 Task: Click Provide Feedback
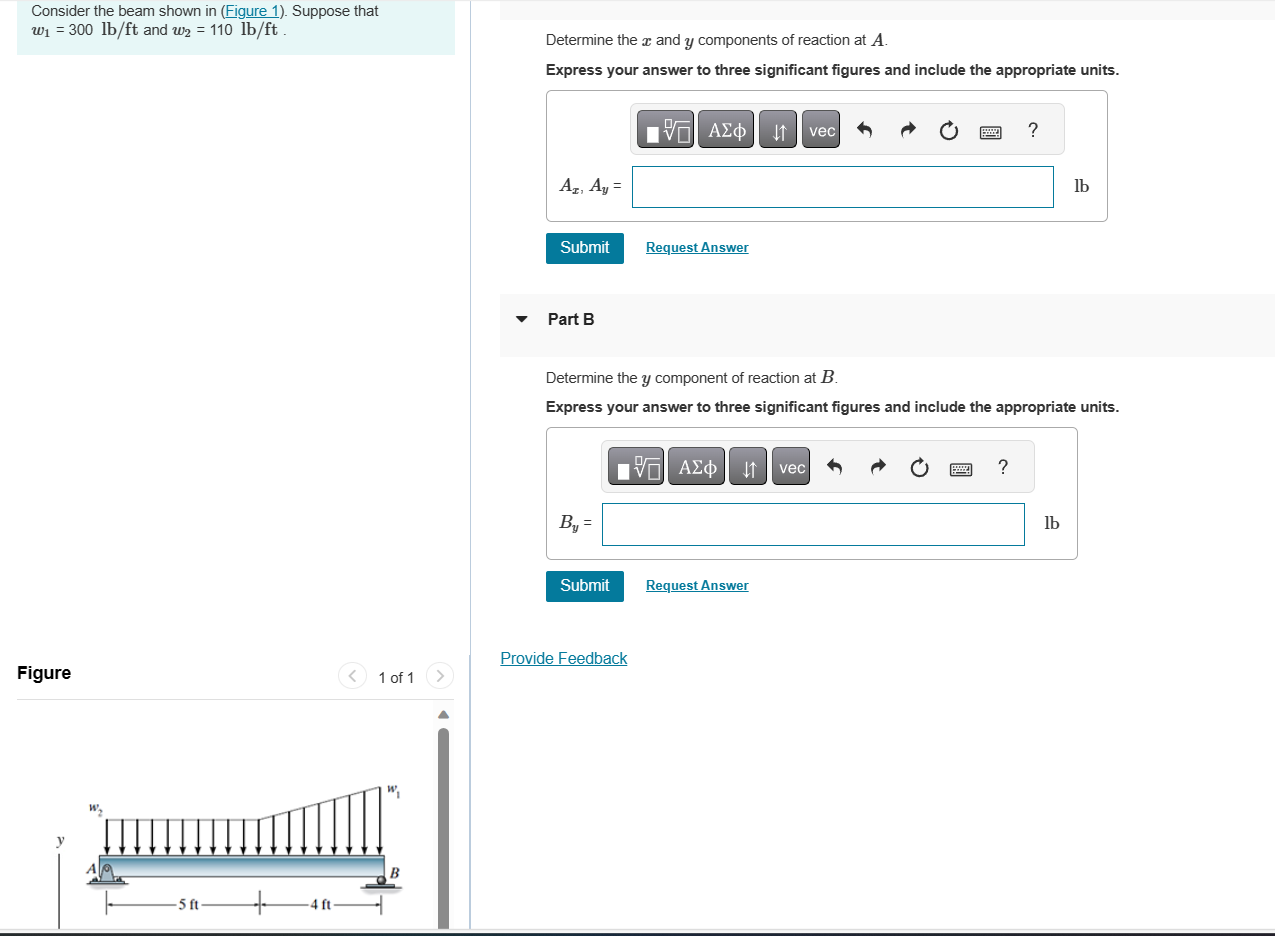pos(563,658)
